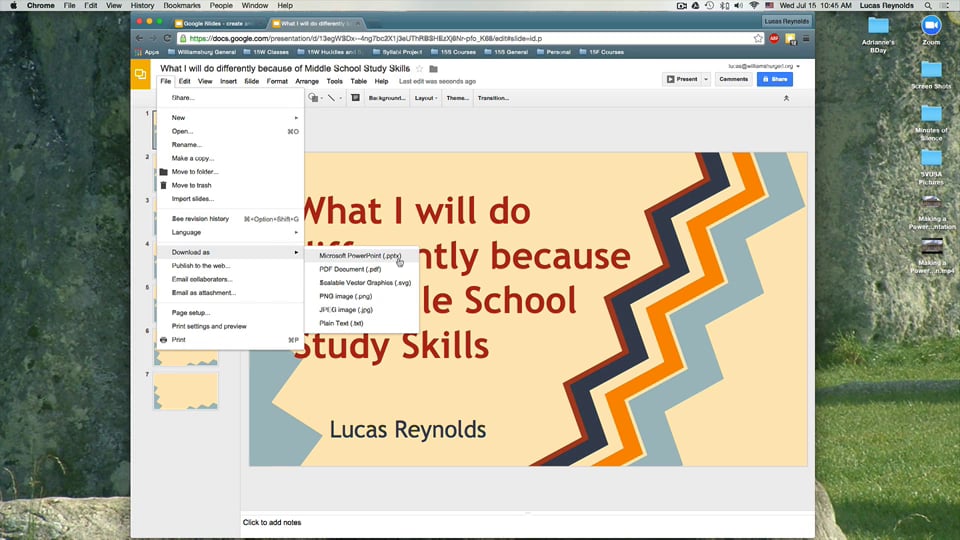Expand the Language submenu
This screenshot has width=960, height=540.
click(230, 233)
